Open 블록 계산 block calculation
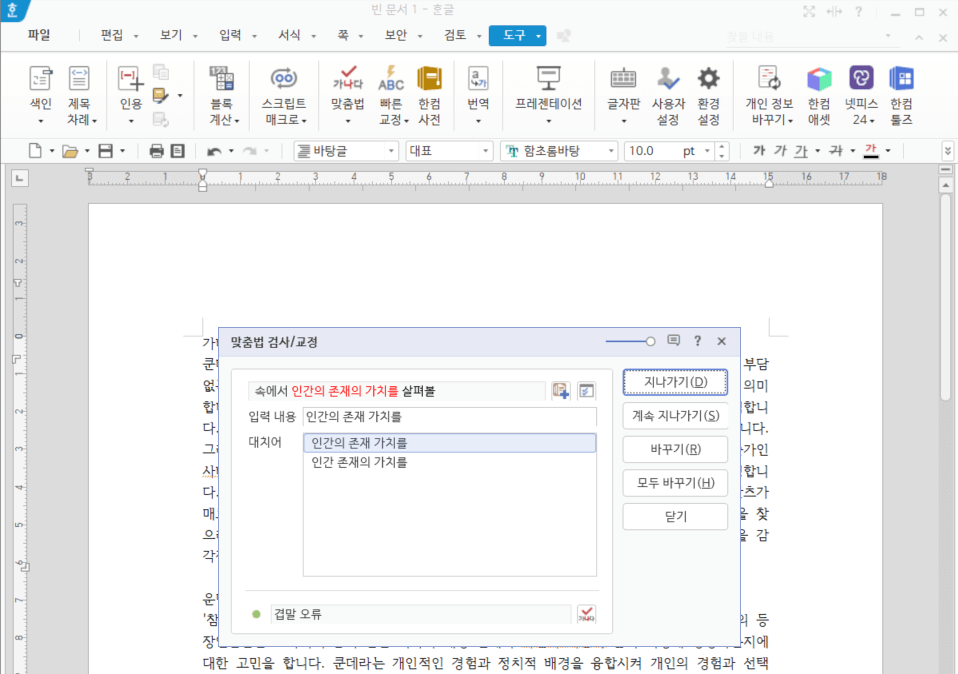Viewport: 958px width, 674px height. 222,94
